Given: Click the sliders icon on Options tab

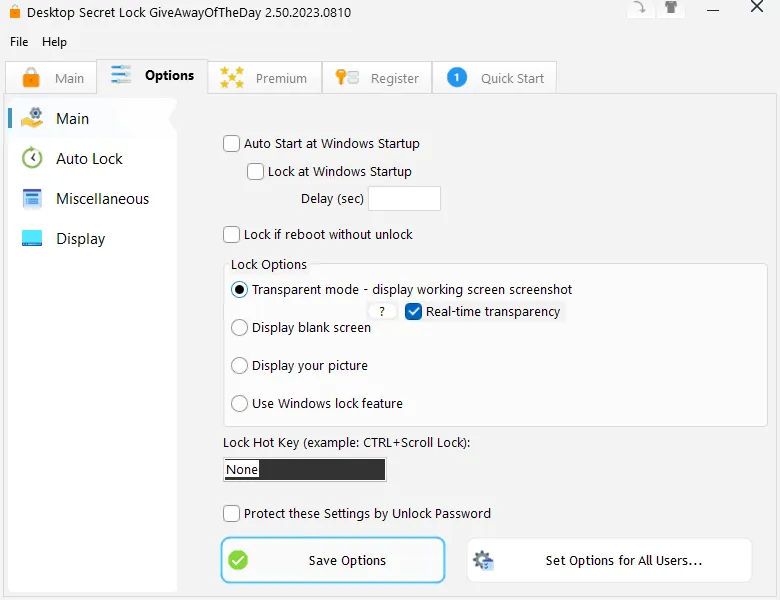Looking at the screenshot, I should tap(121, 75).
